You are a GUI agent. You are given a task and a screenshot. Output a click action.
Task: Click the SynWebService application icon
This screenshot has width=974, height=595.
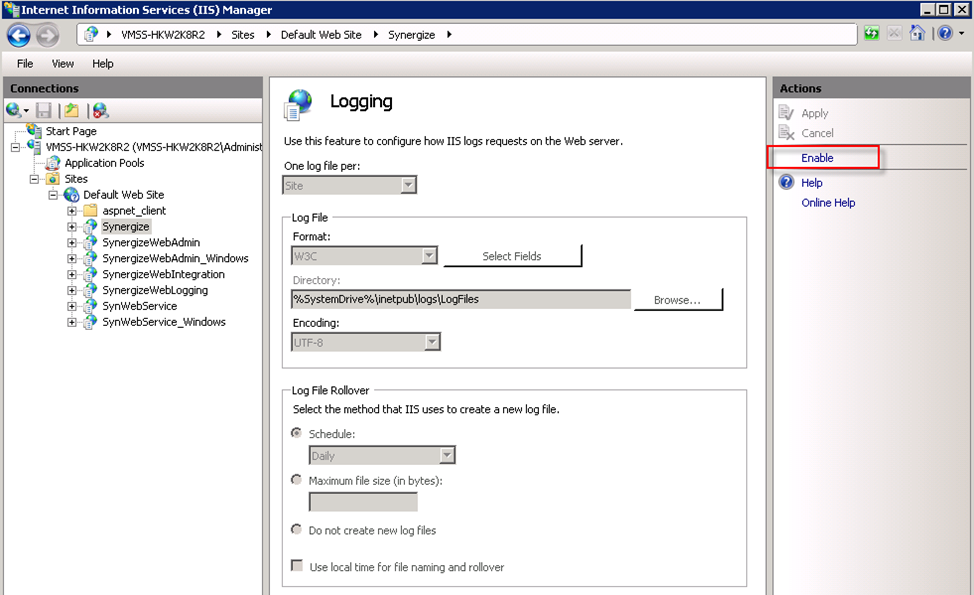point(91,306)
